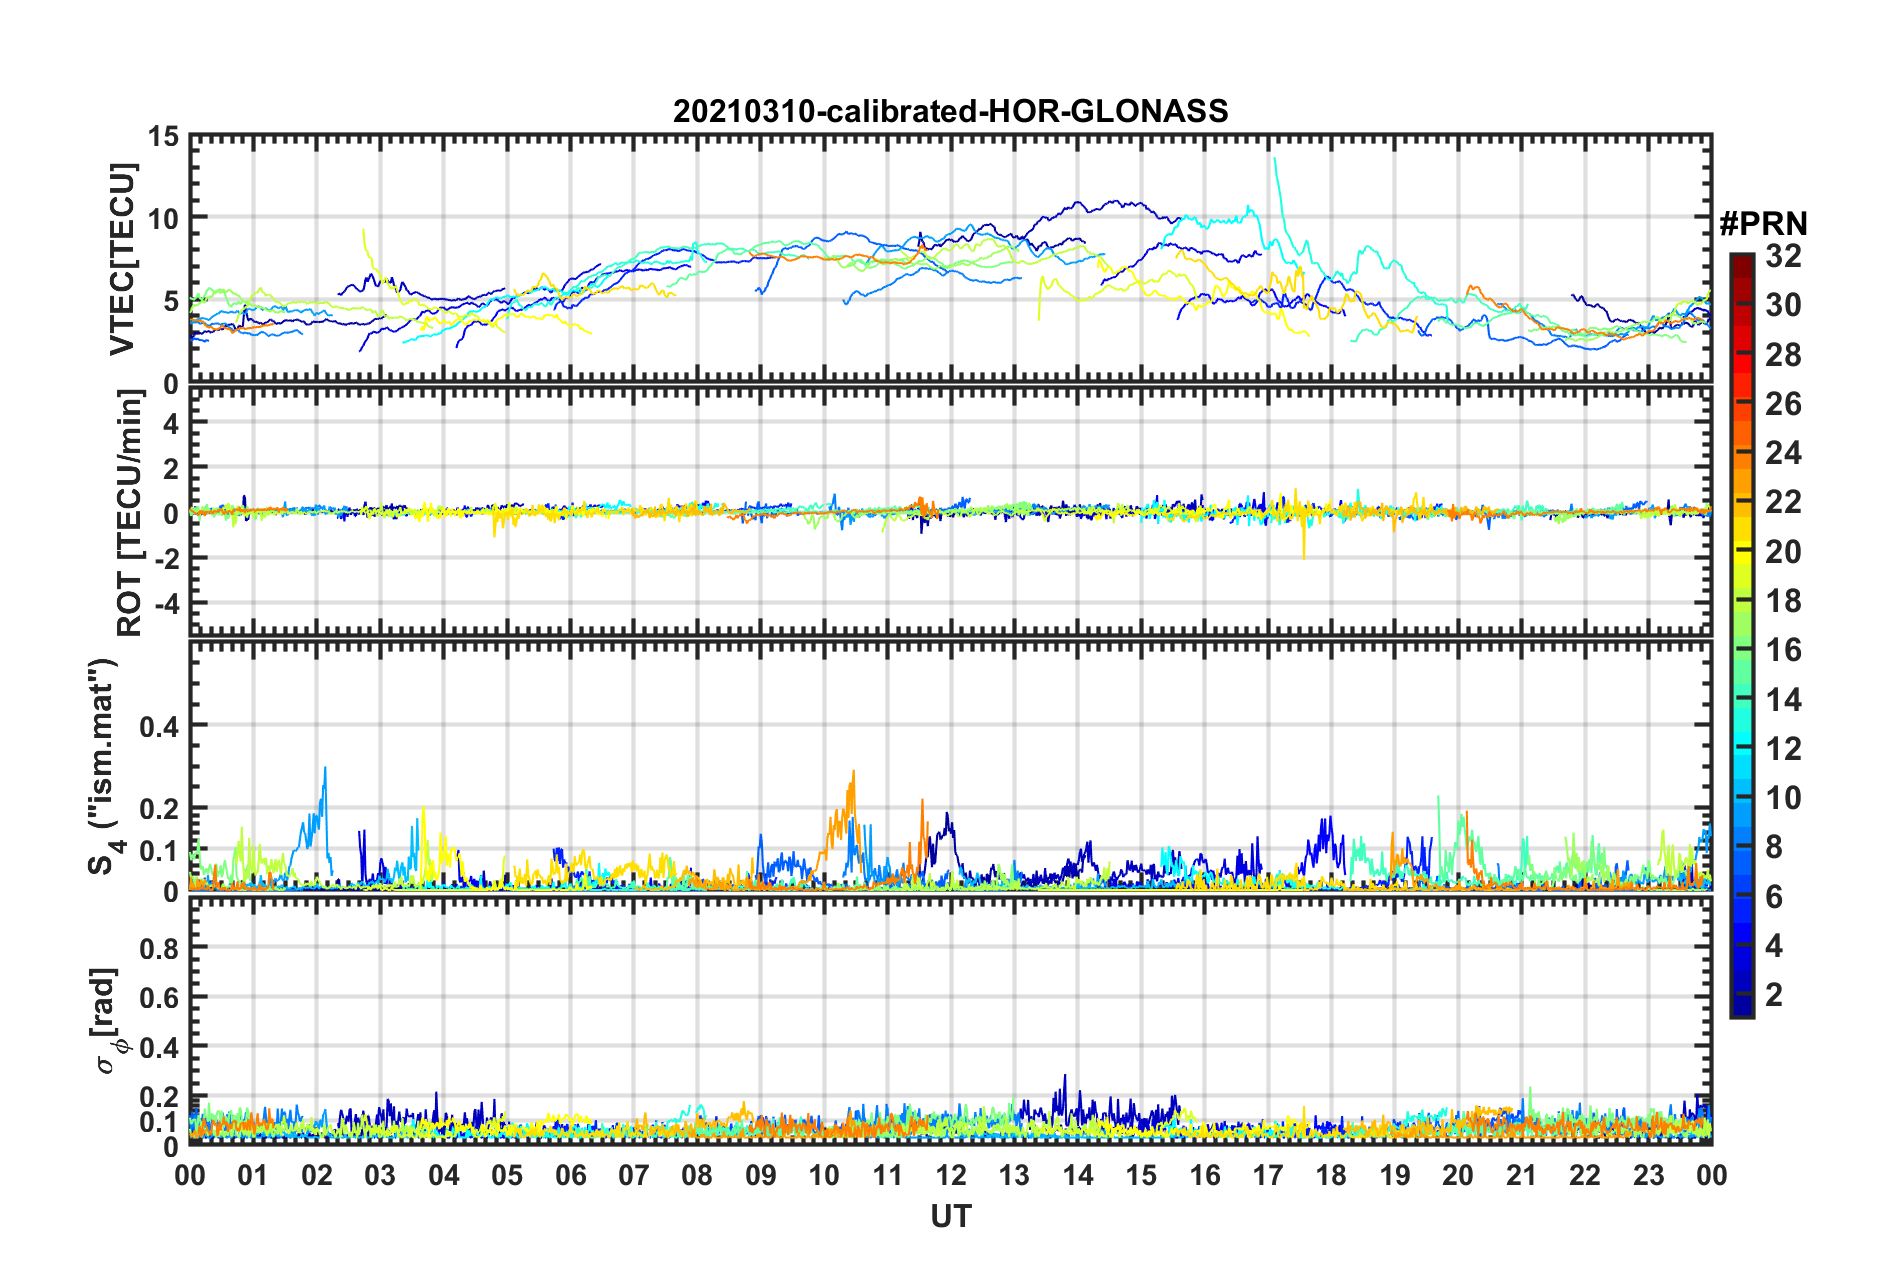Click the sigma phi axis tick 0.8
This screenshot has height=1272, width=1902.
[159, 947]
